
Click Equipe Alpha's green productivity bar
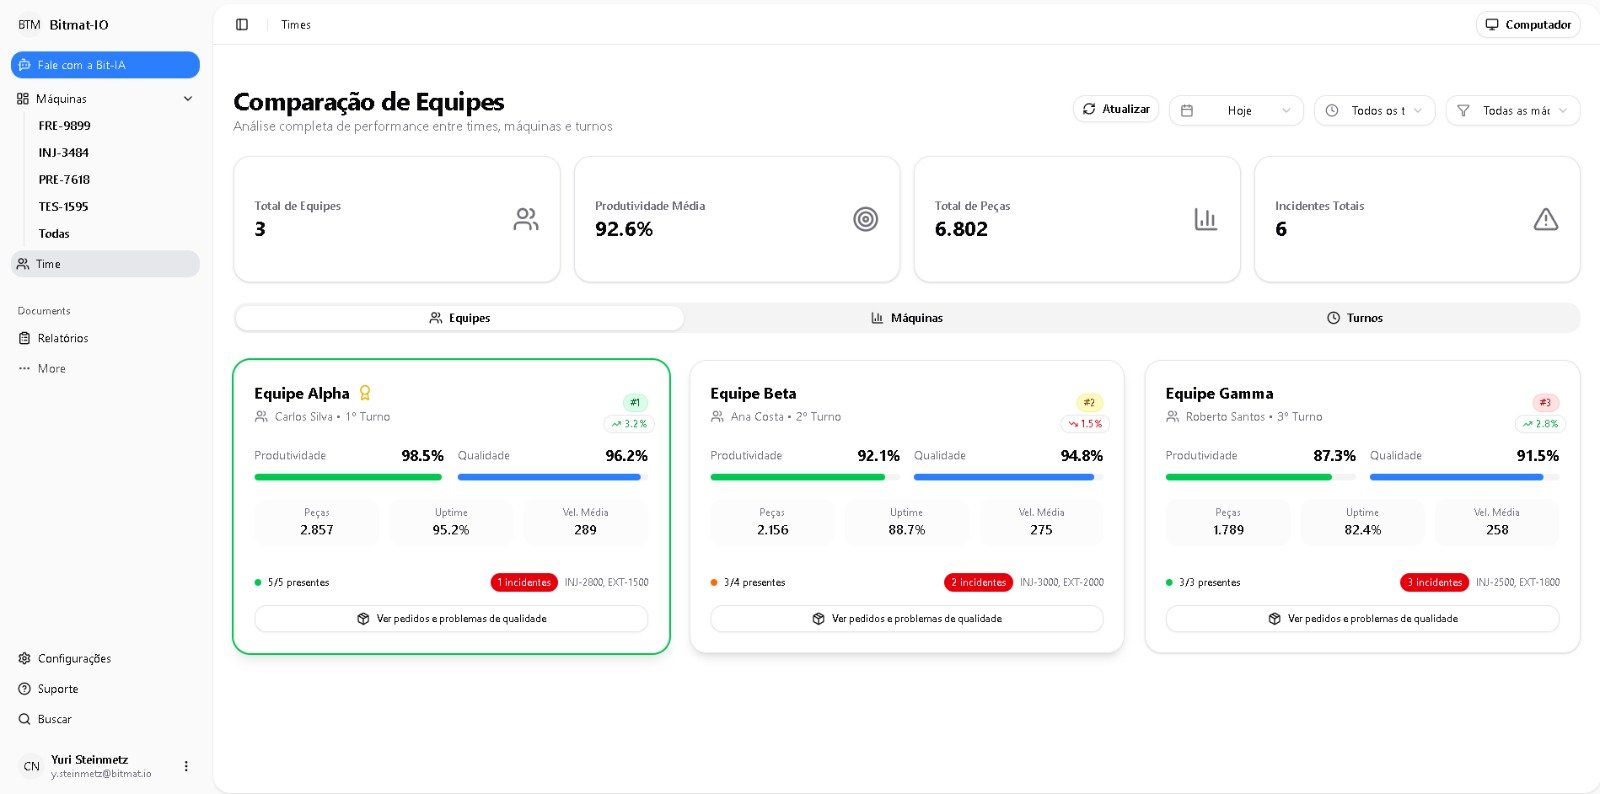(347, 477)
